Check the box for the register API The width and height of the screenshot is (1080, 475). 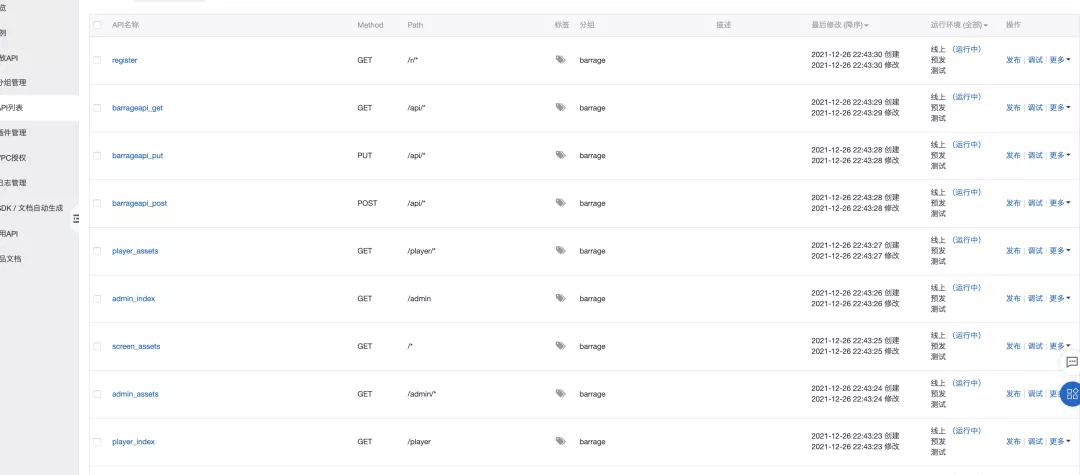coord(97,60)
